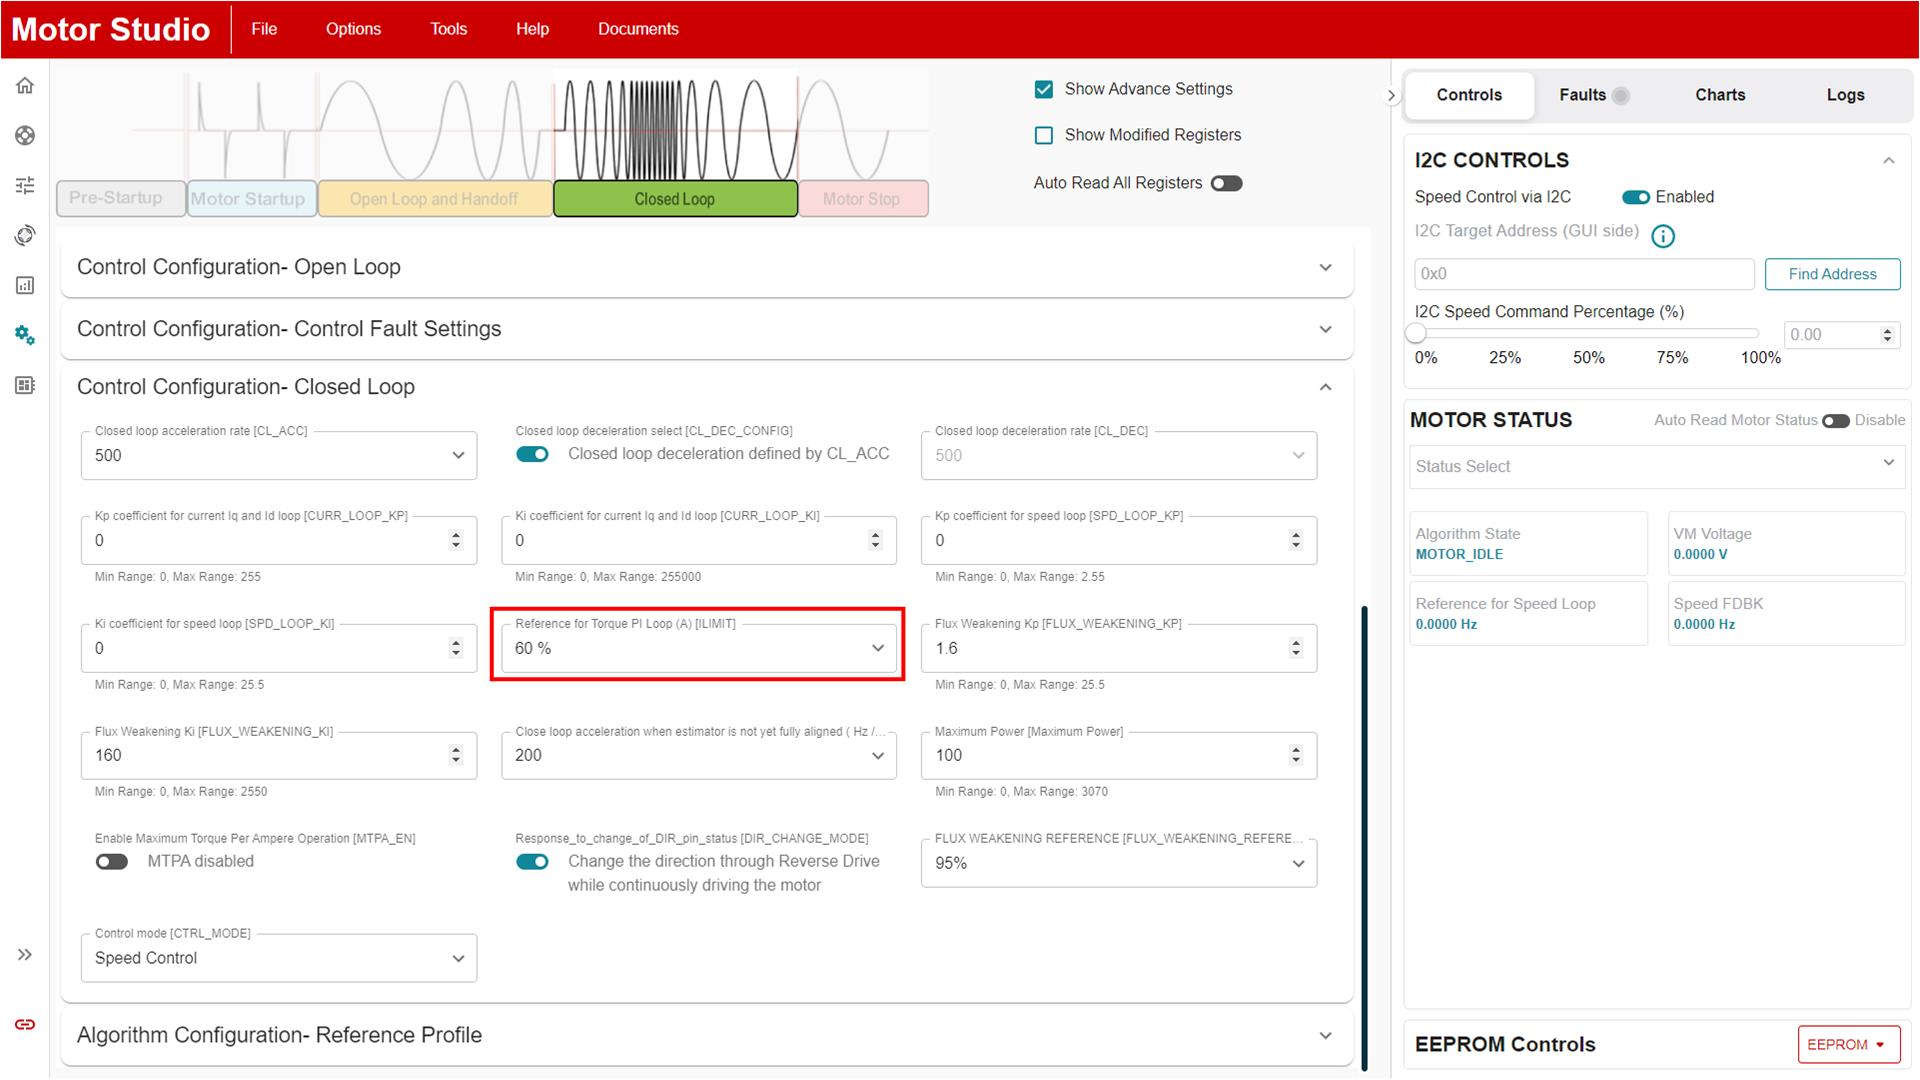Check Show Modified Registers checkbox

tap(1043, 135)
